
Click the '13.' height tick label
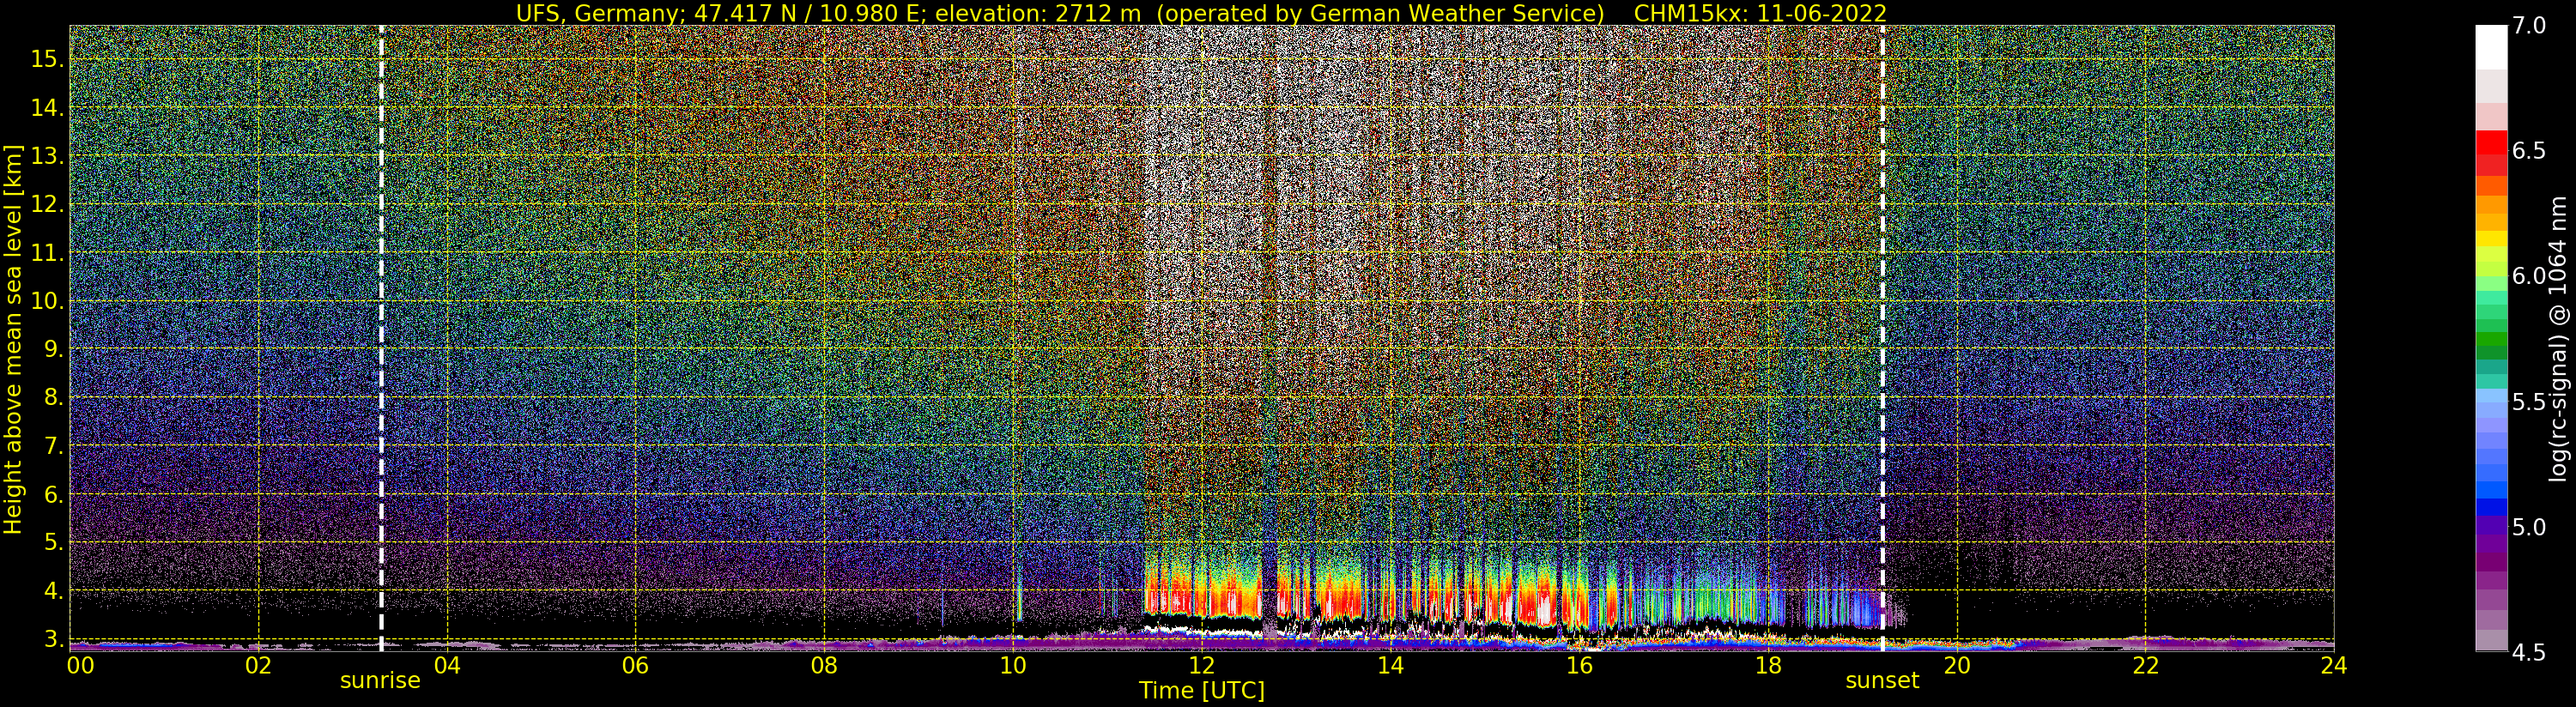(47, 156)
